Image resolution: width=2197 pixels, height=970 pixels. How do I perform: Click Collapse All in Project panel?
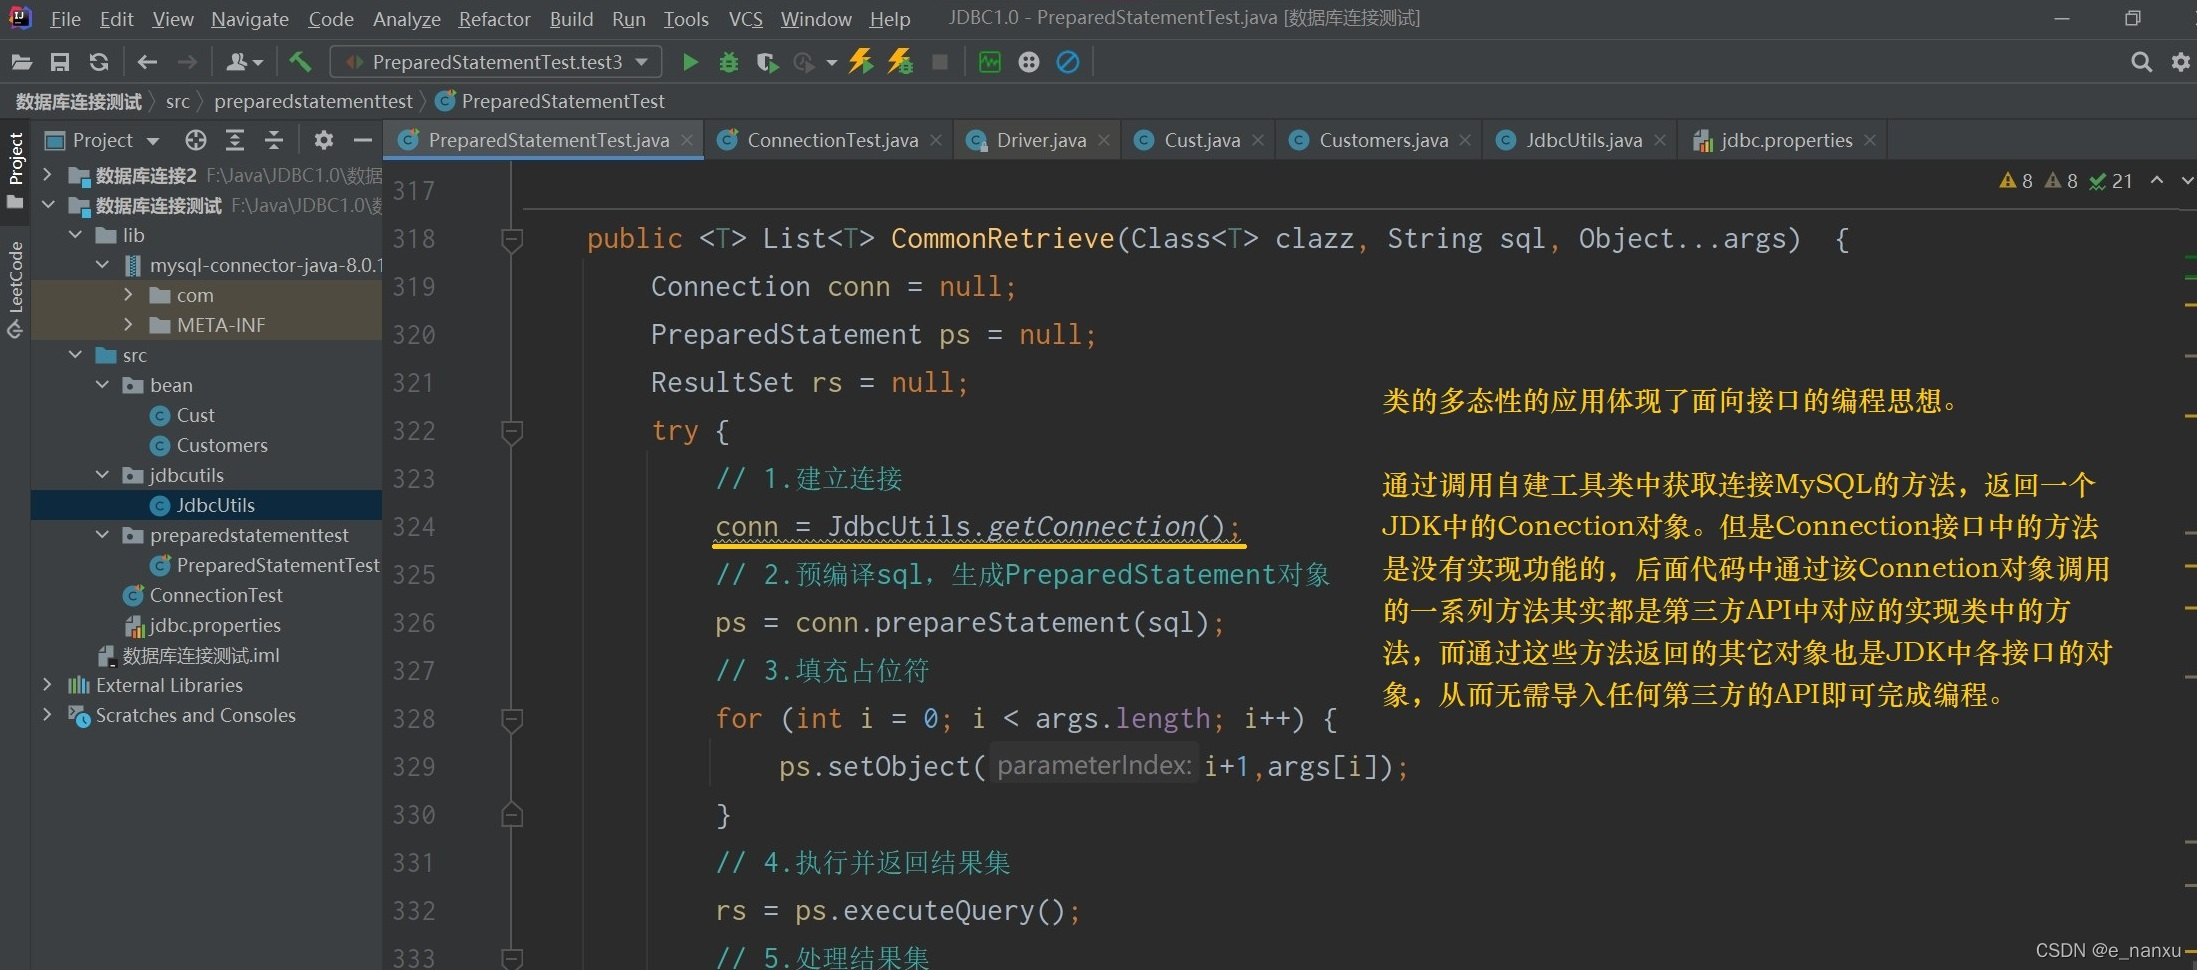tap(274, 140)
